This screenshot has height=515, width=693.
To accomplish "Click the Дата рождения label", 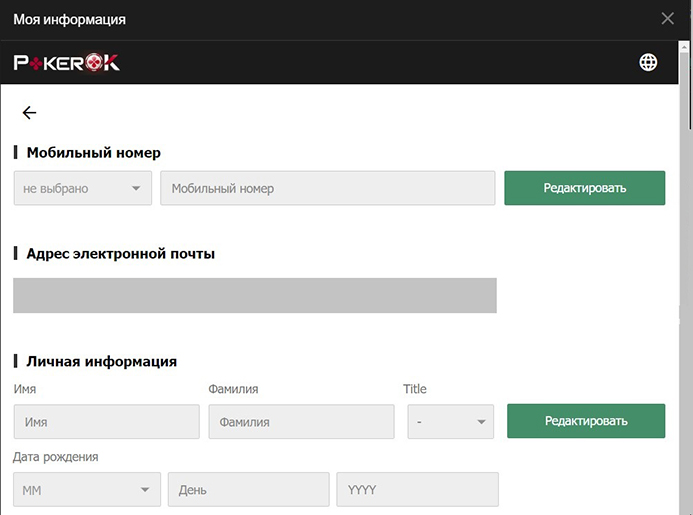I will coord(56,457).
